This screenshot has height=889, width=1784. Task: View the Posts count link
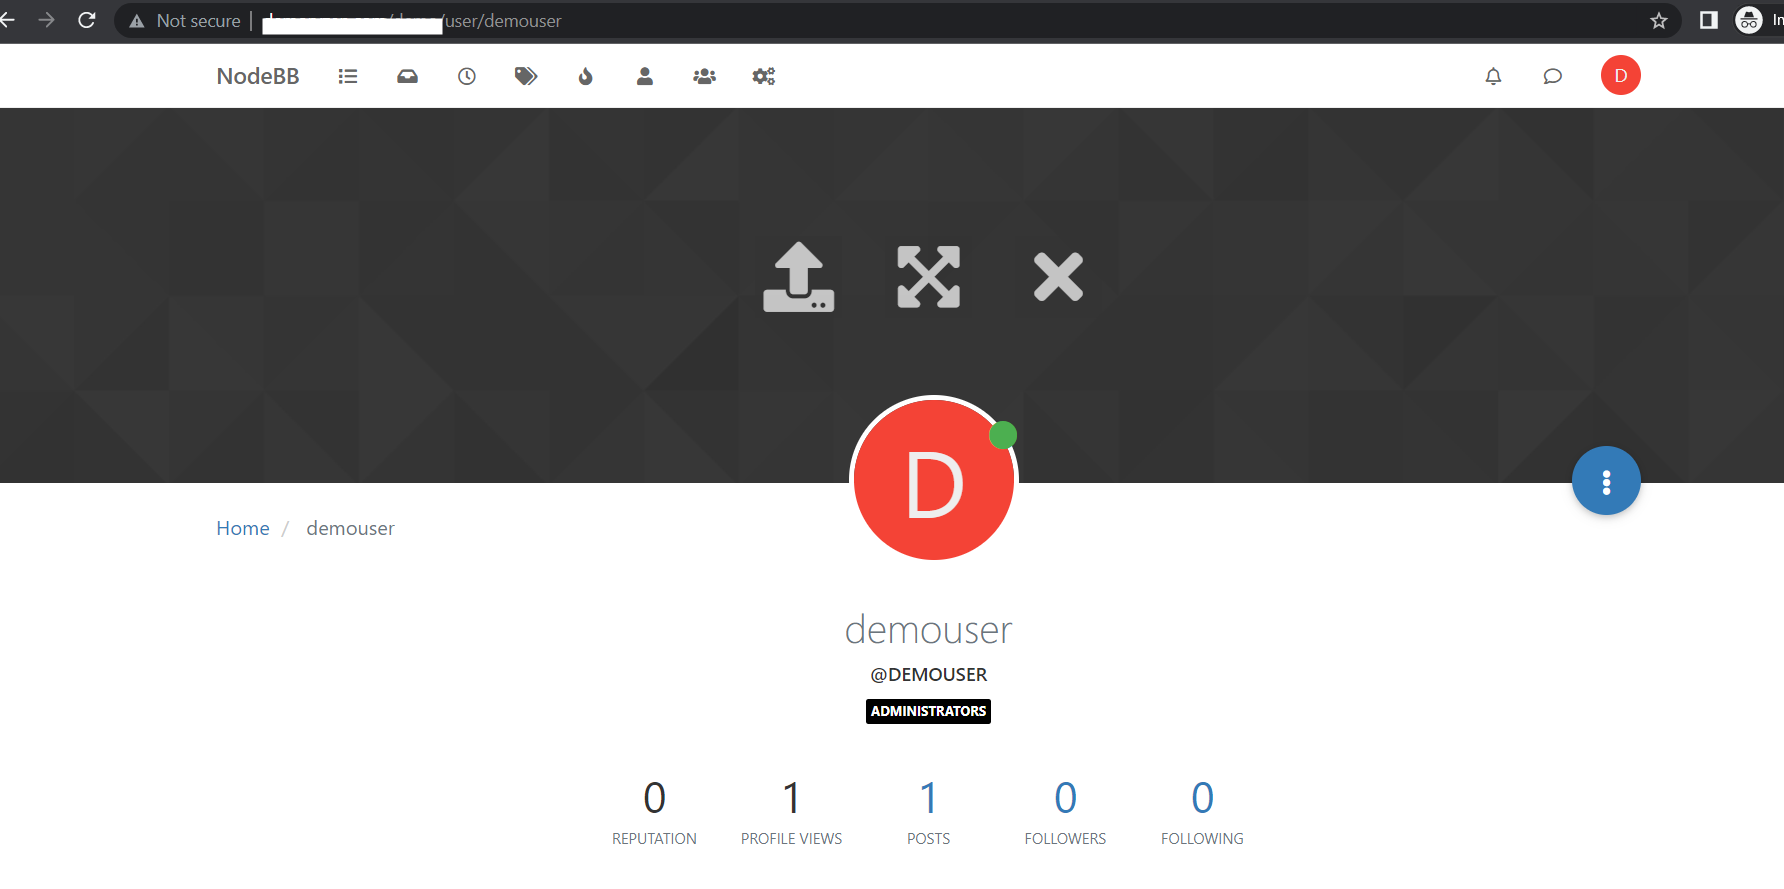(928, 798)
